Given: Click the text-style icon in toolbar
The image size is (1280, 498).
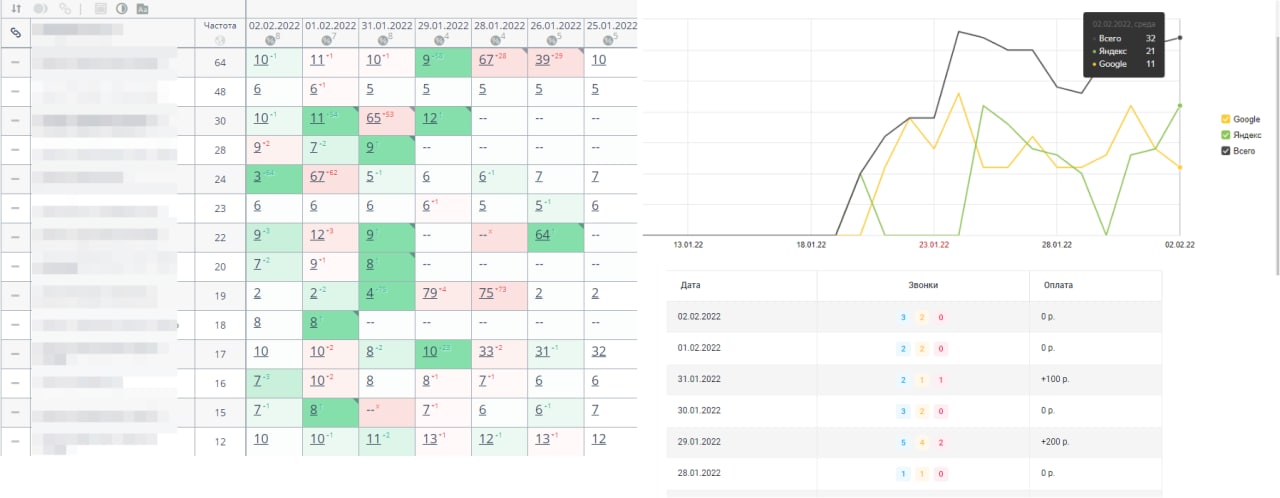Looking at the screenshot, I should tap(142, 9).
